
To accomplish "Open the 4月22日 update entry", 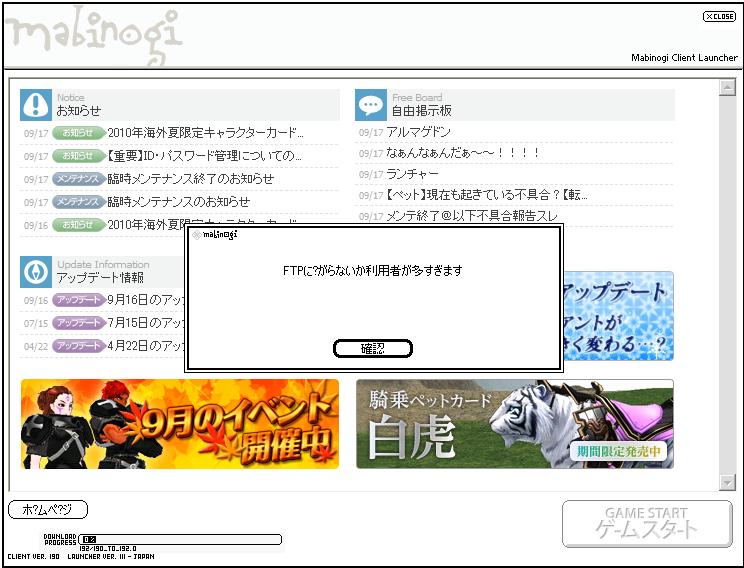I will [146, 345].
